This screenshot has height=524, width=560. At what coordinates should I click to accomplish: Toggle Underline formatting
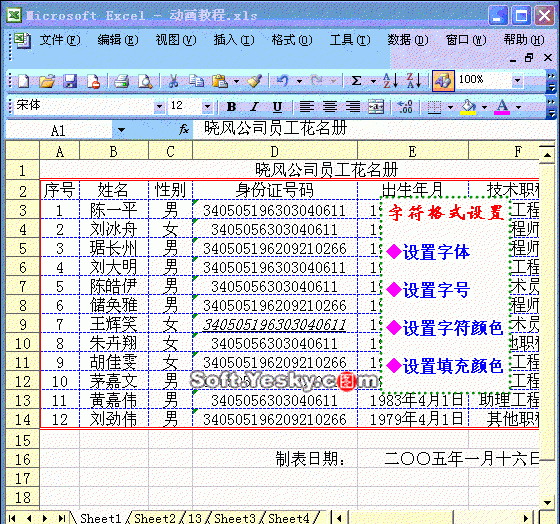277,106
